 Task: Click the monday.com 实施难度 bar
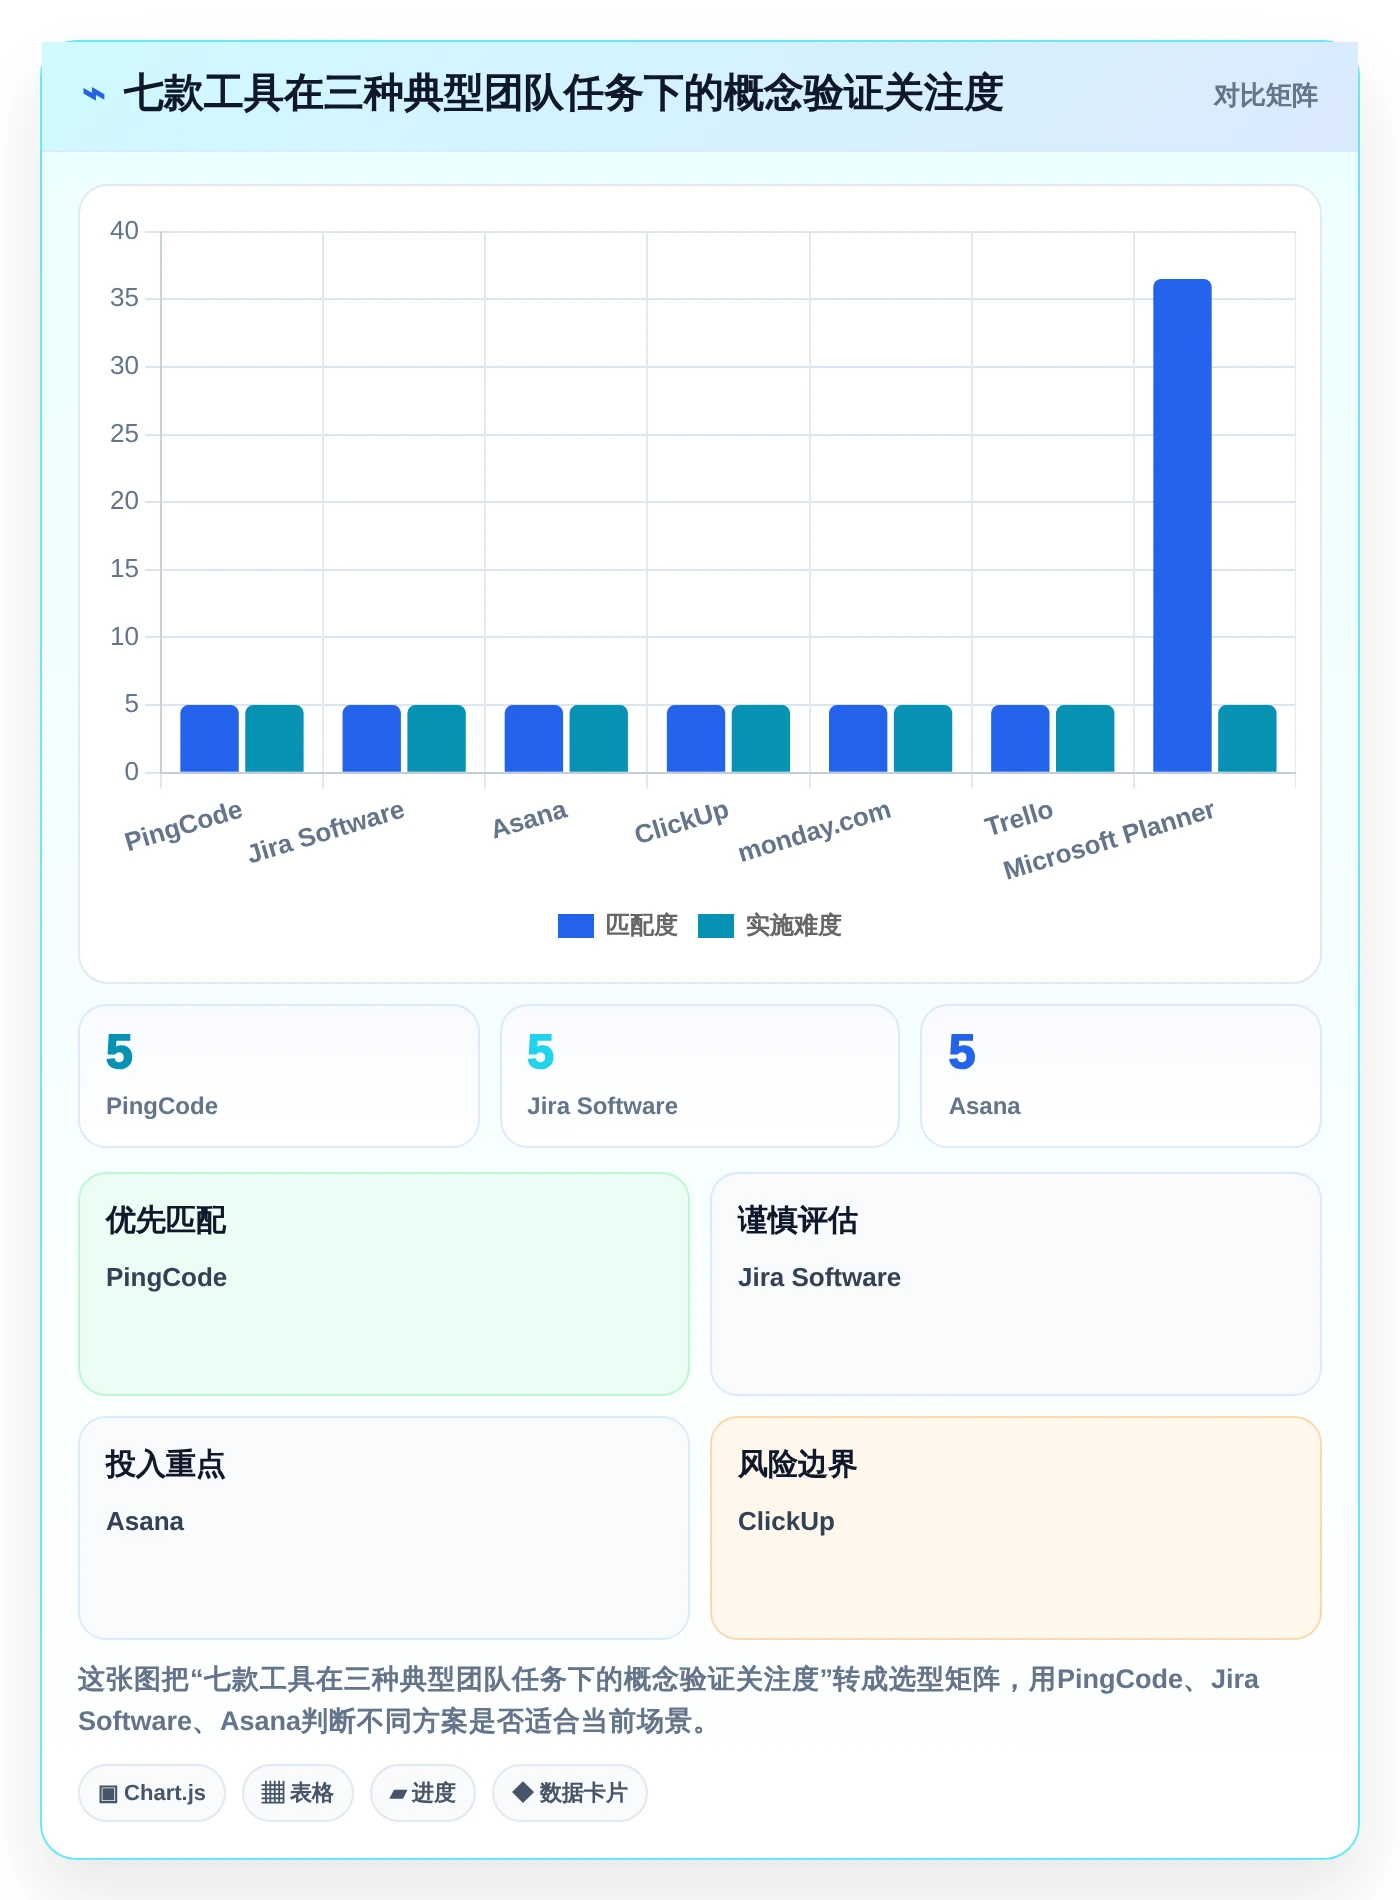click(x=923, y=738)
